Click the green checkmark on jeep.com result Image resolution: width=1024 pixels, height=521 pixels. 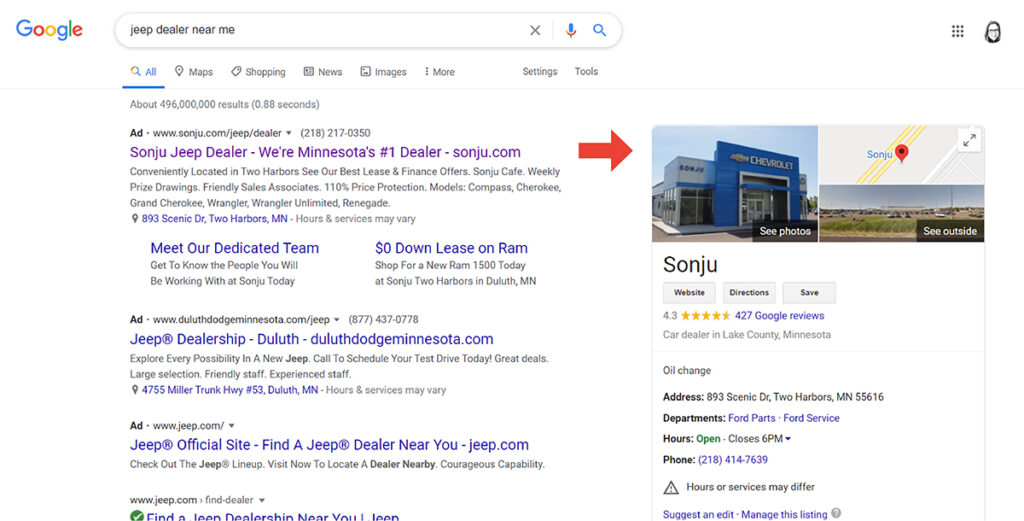click(x=136, y=516)
